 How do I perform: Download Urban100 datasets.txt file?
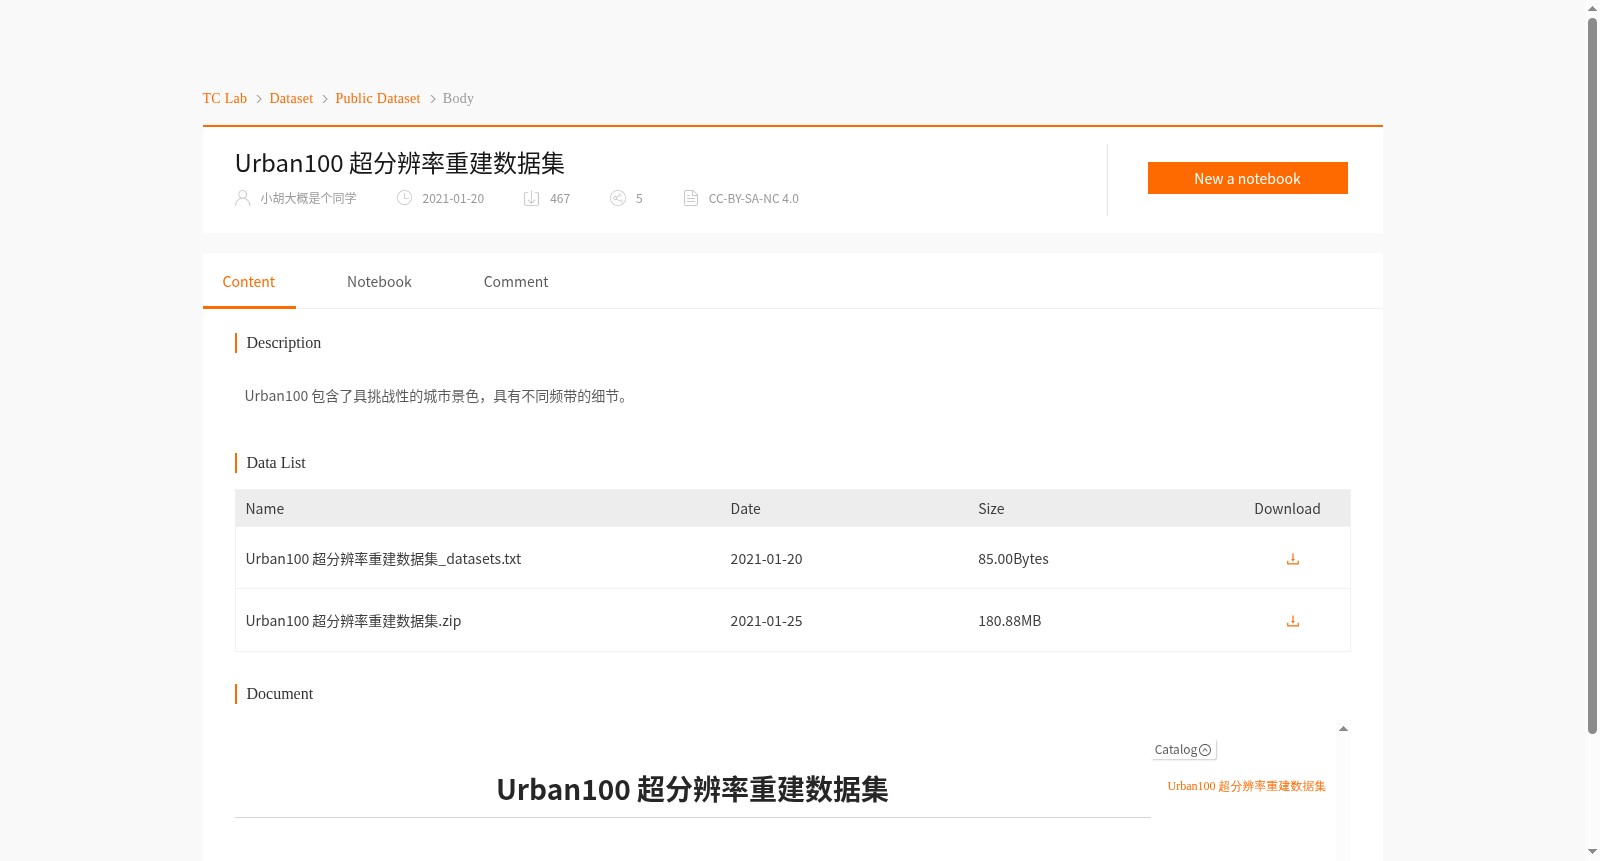tap(1292, 559)
